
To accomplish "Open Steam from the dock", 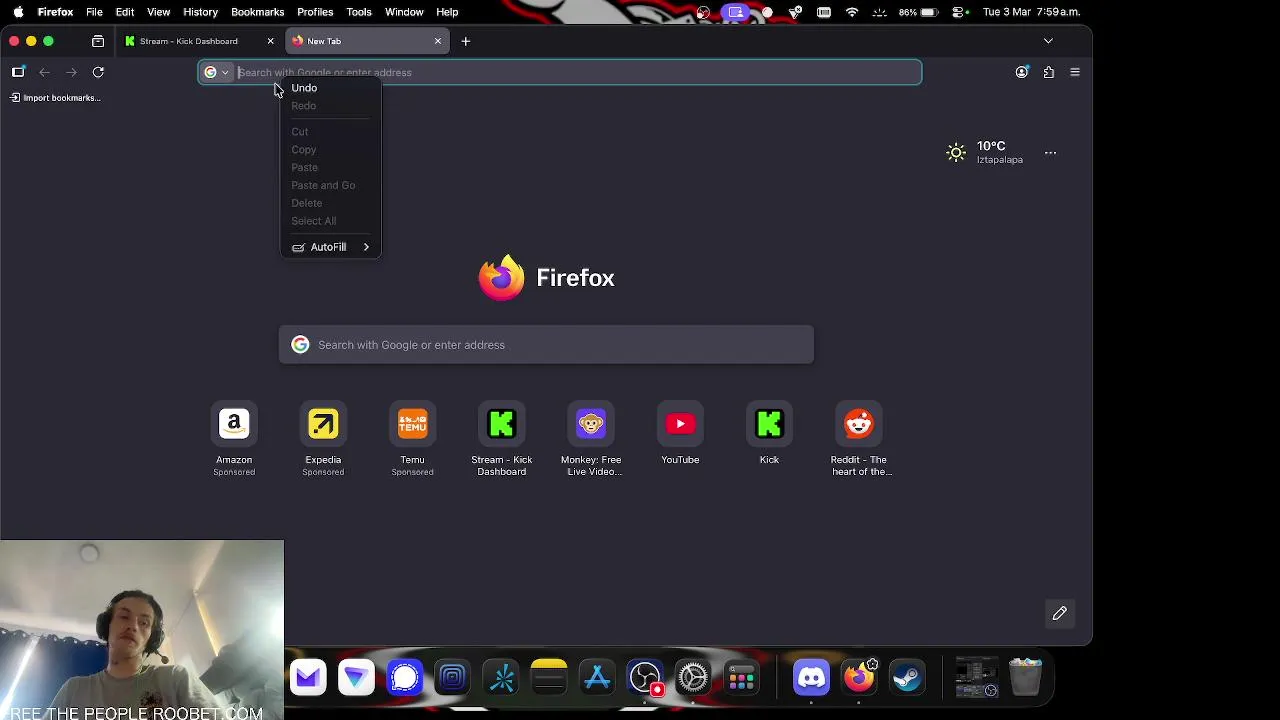I will (x=907, y=677).
